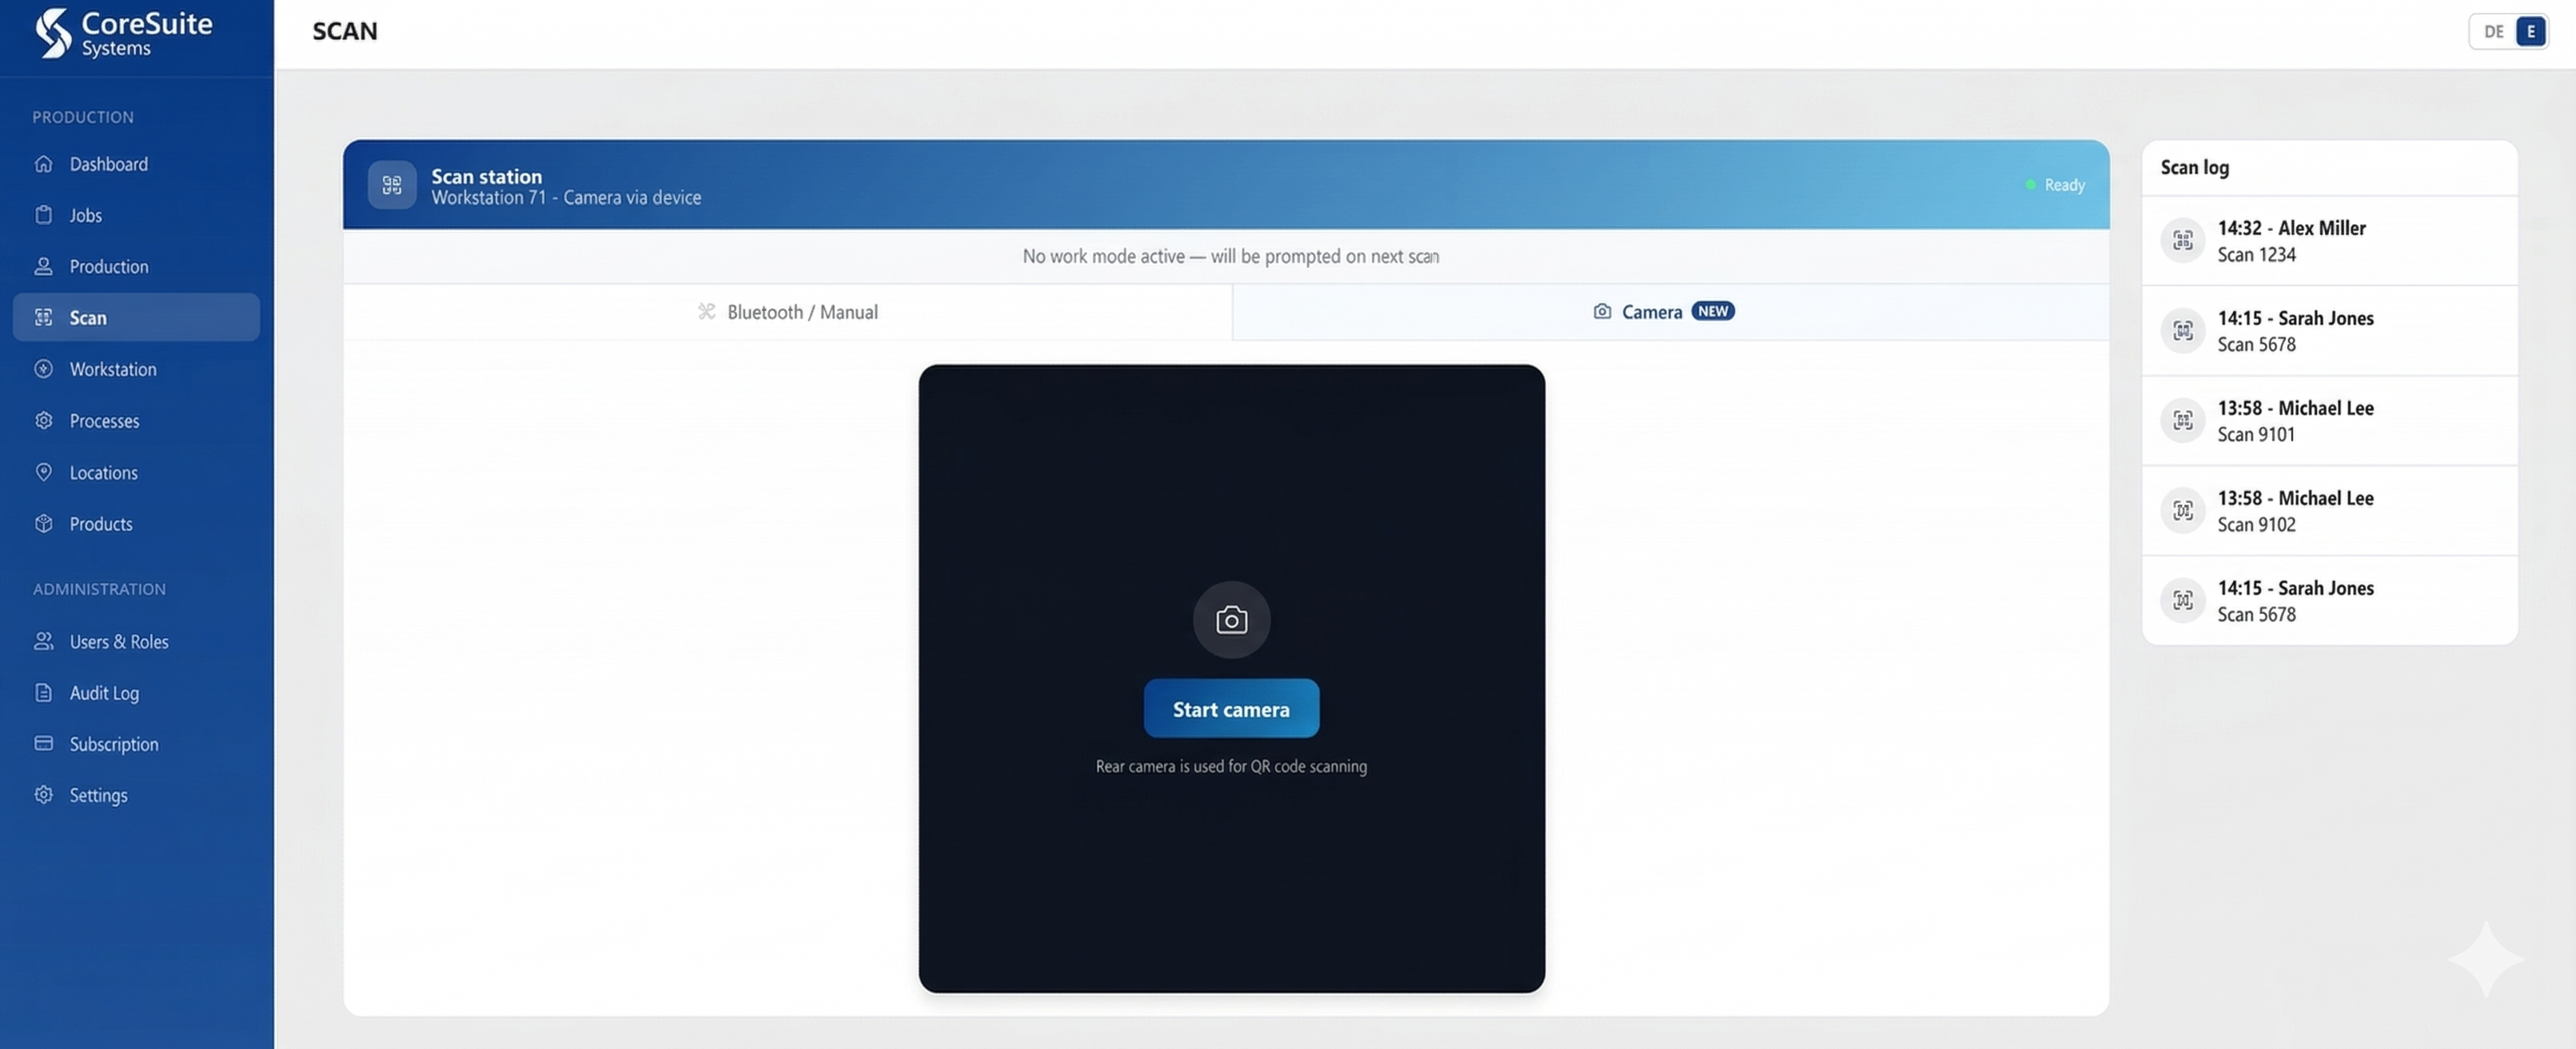Viewport: 2576px width, 1049px height.
Task: Click the round camera icon in preview
Action: pos(1231,620)
